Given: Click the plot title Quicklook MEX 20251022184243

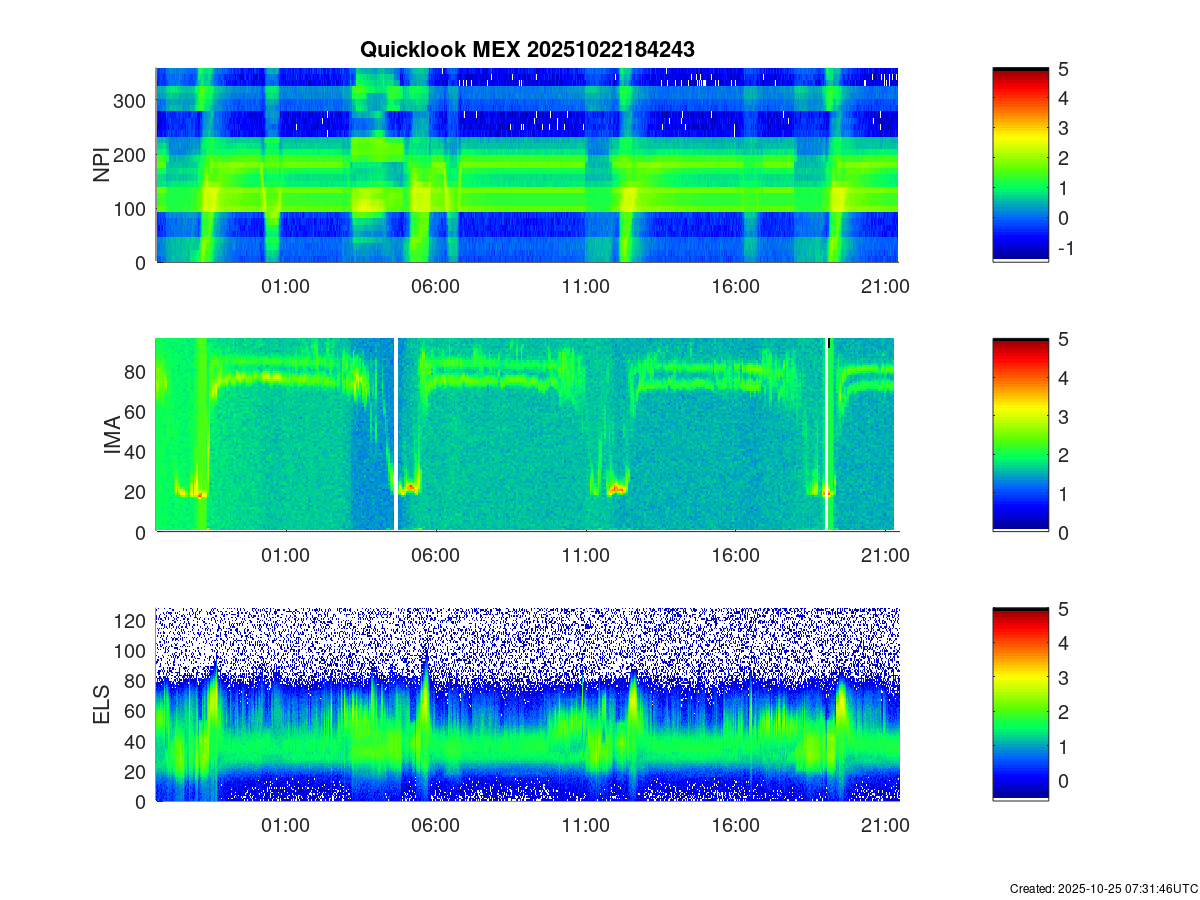Looking at the screenshot, I should tap(527, 49).
